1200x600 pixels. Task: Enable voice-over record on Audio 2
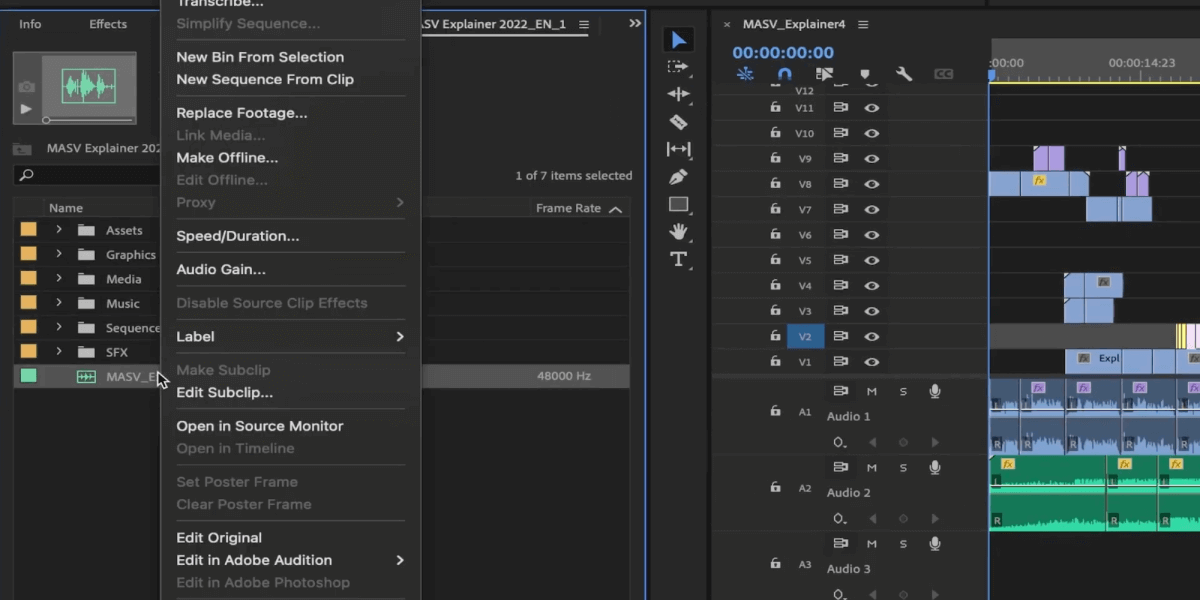coord(935,467)
